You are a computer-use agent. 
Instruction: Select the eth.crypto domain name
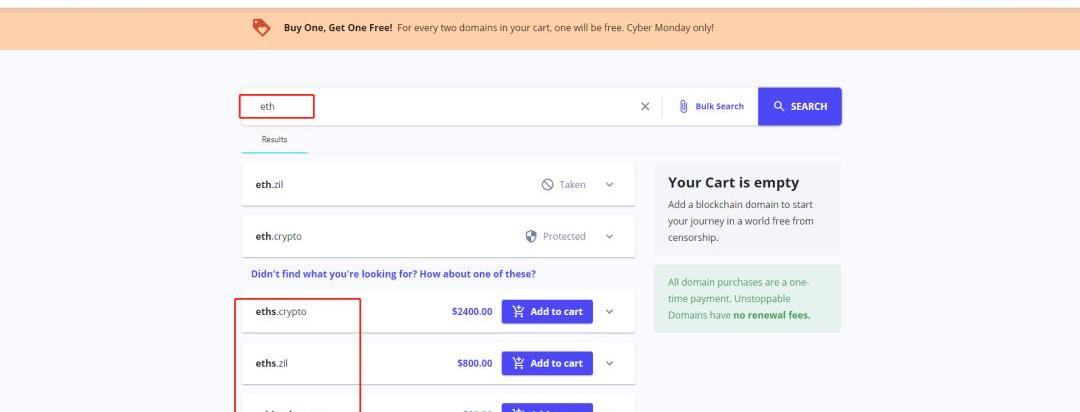click(278, 237)
